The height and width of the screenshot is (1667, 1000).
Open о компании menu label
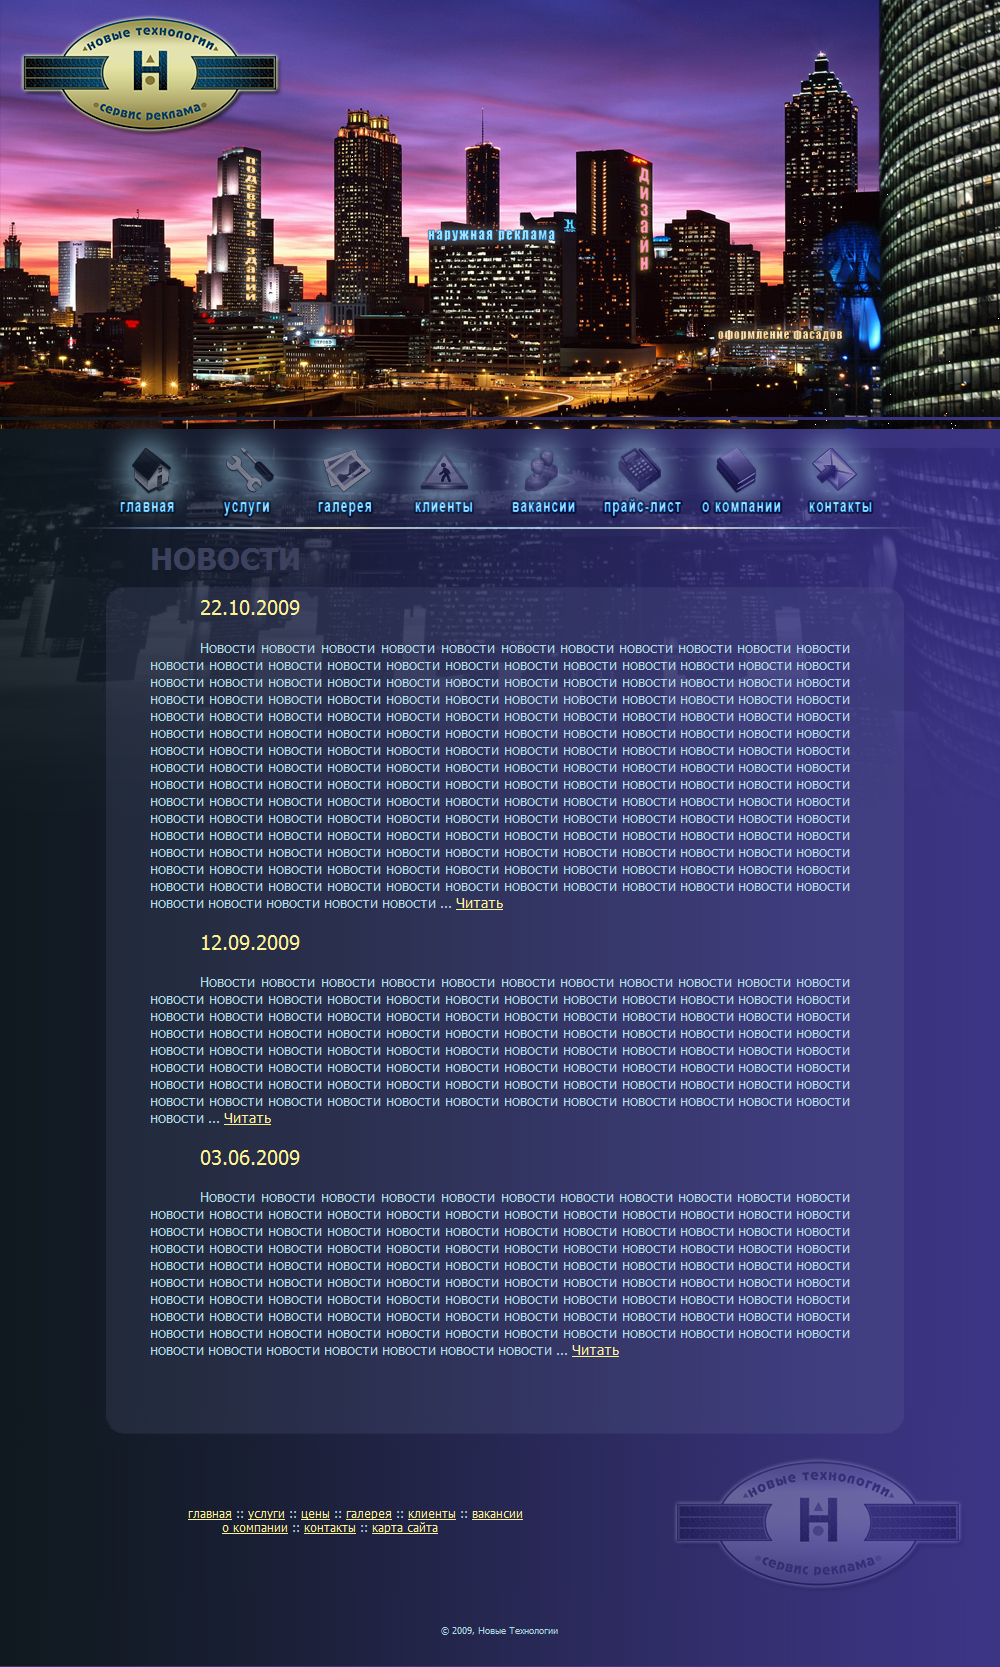(x=741, y=507)
